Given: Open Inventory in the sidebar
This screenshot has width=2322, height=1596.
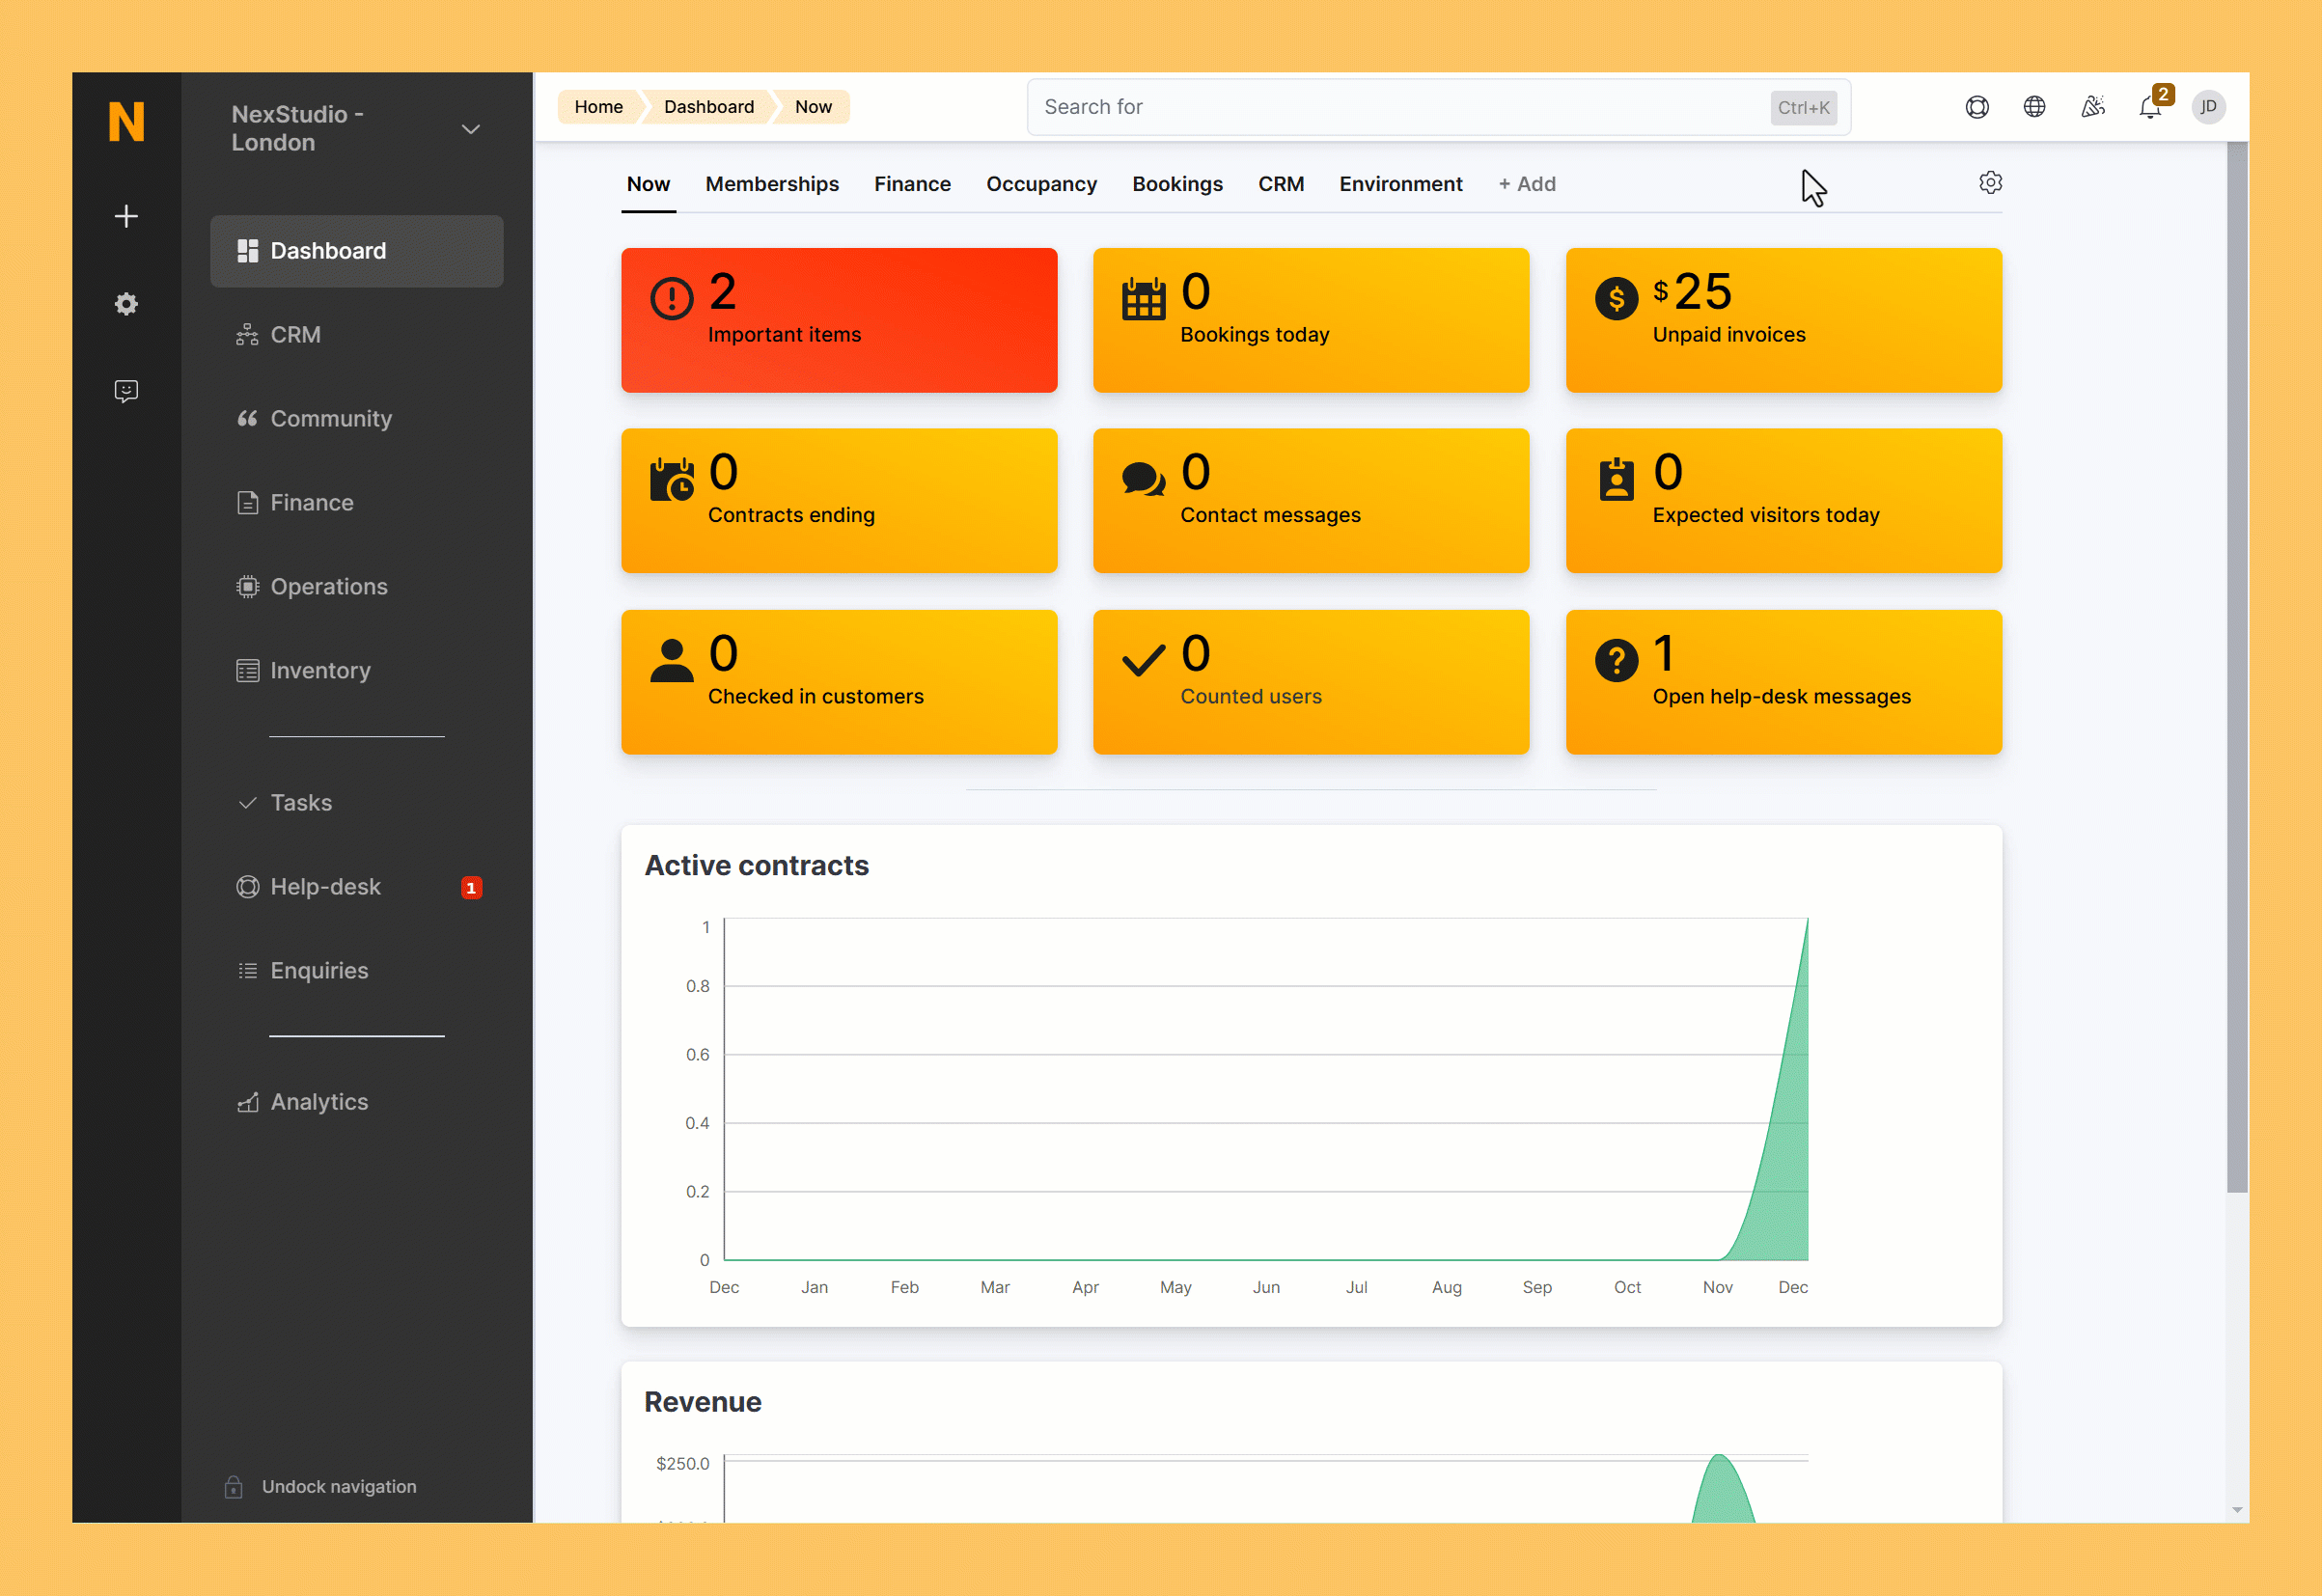Looking at the screenshot, I should click(x=357, y=671).
